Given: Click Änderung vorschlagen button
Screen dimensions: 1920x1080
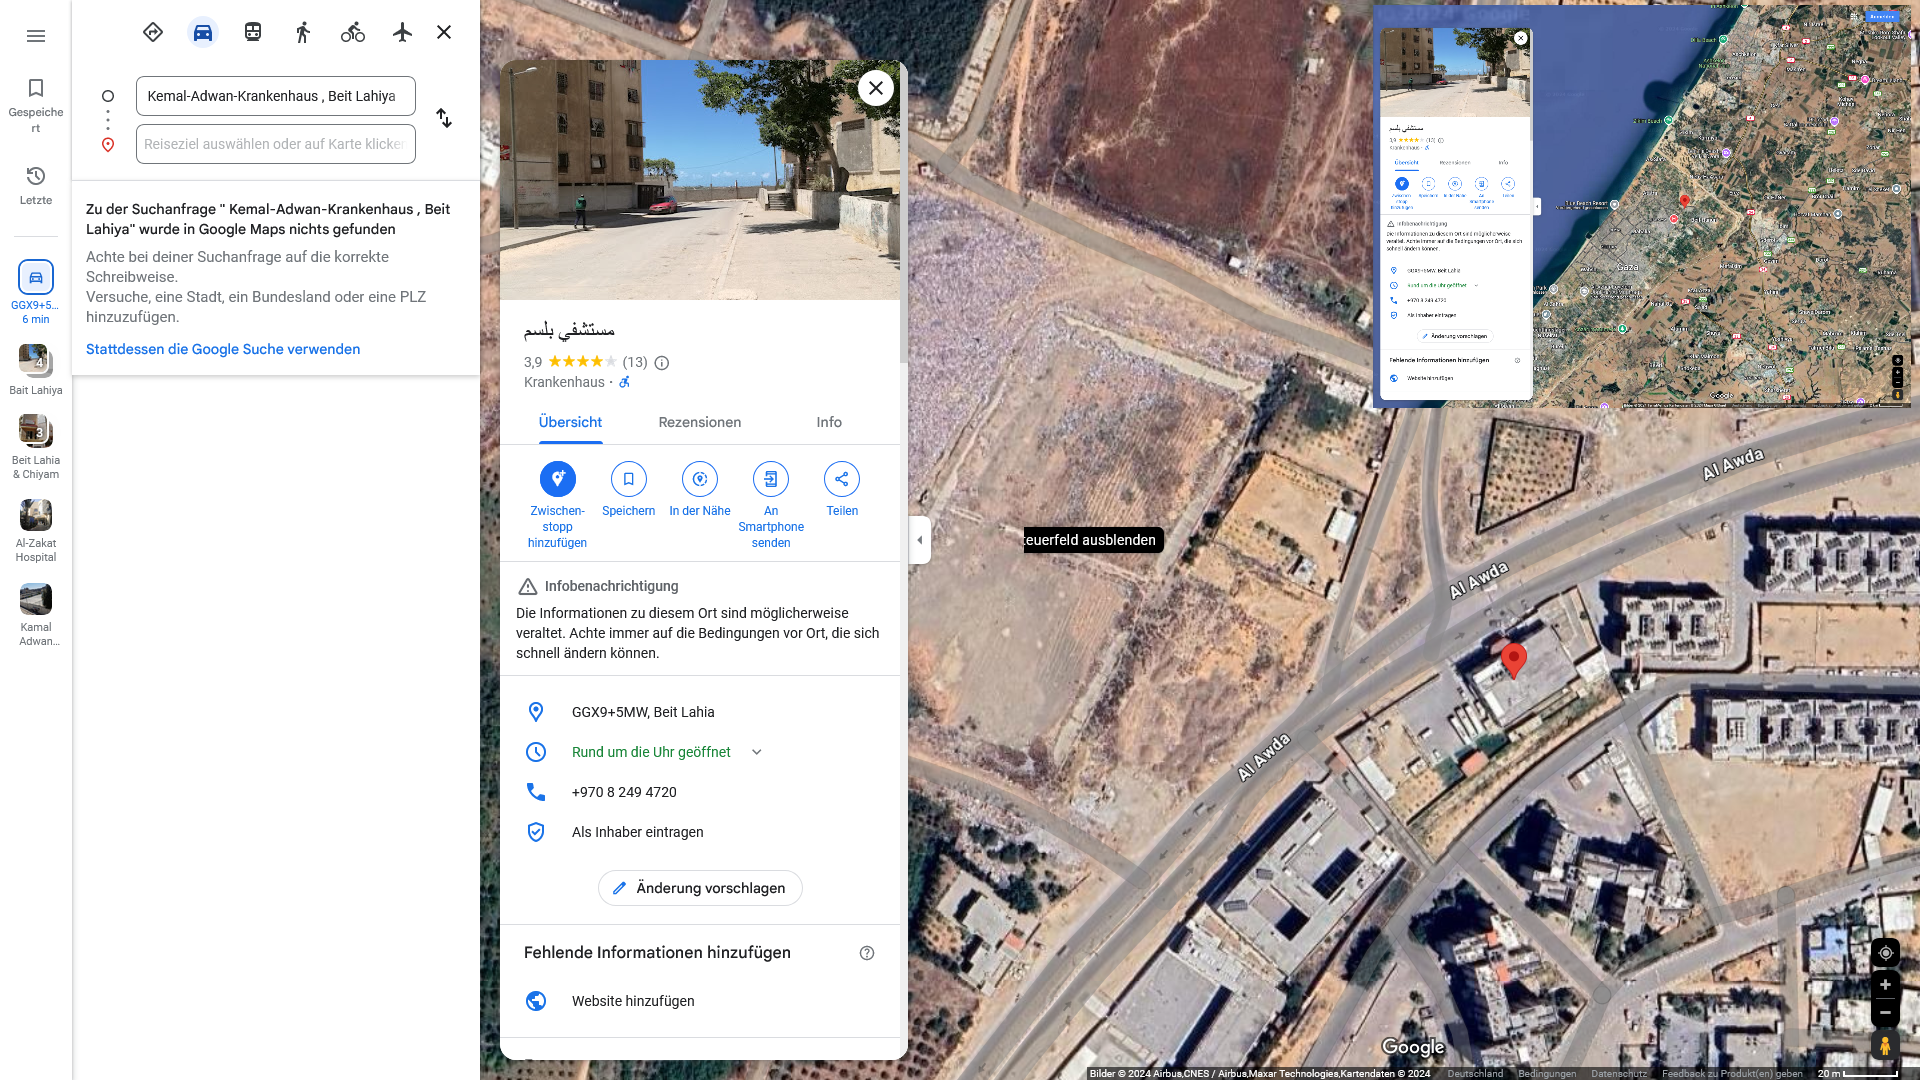Looking at the screenshot, I should point(700,888).
